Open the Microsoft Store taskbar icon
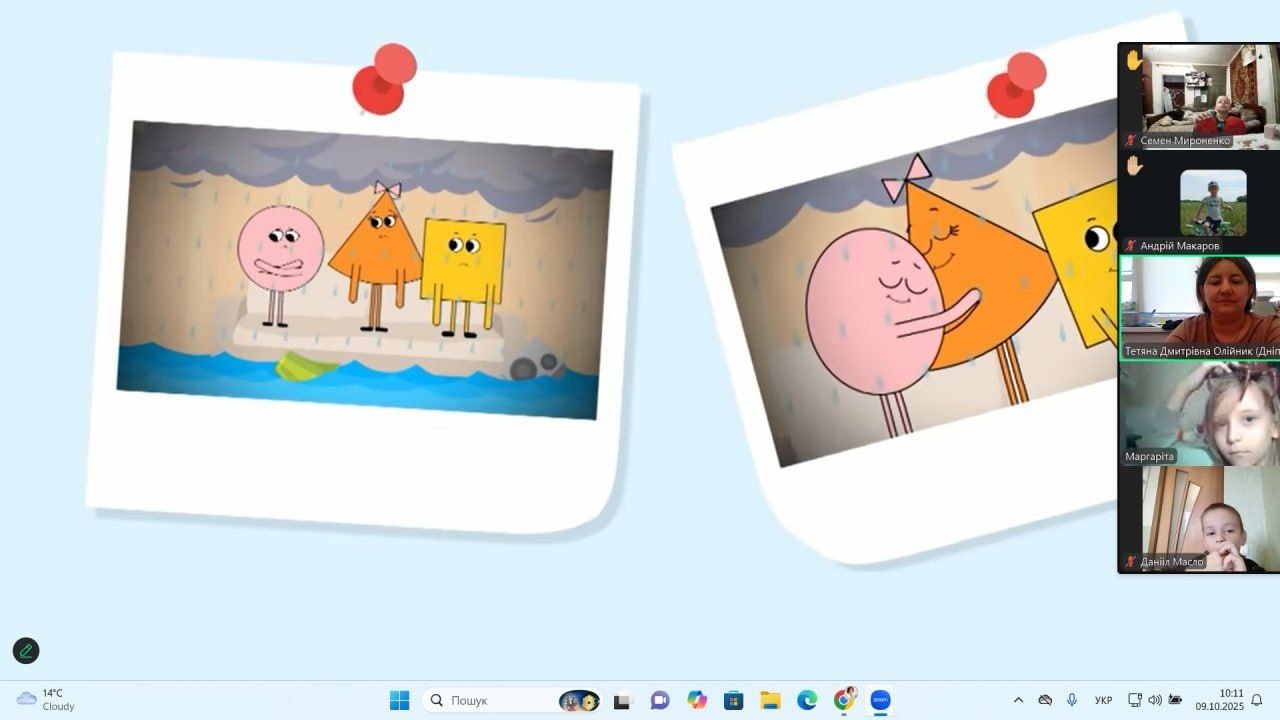This screenshot has width=1280, height=720. [733, 700]
